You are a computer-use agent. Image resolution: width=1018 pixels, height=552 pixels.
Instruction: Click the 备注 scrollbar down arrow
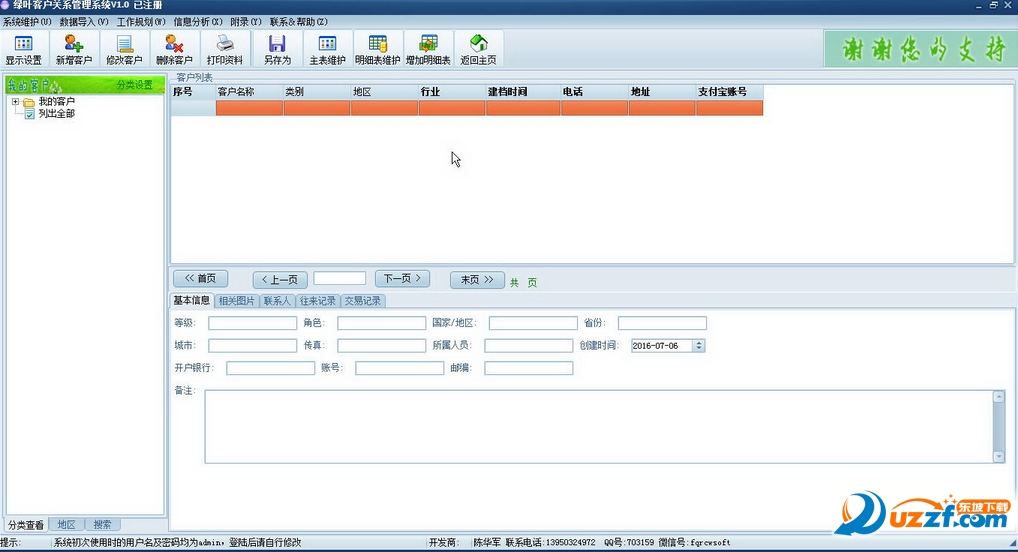point(999,457)
